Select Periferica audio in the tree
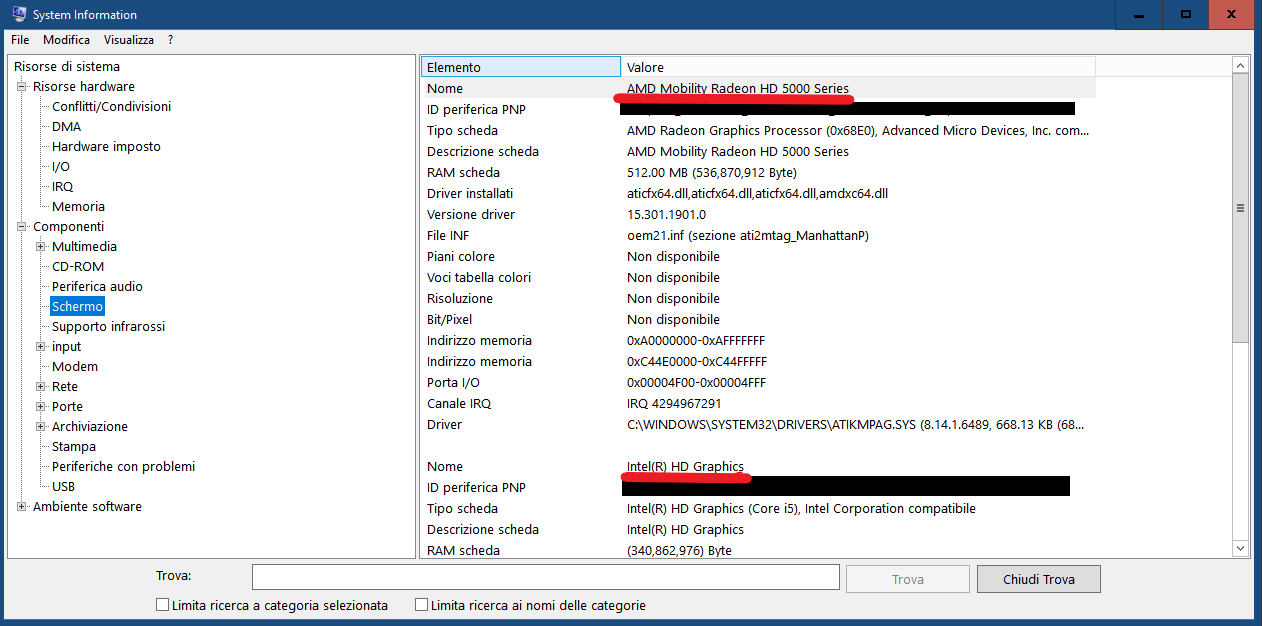The image size is (1262, 626). [x=97, y=287]
